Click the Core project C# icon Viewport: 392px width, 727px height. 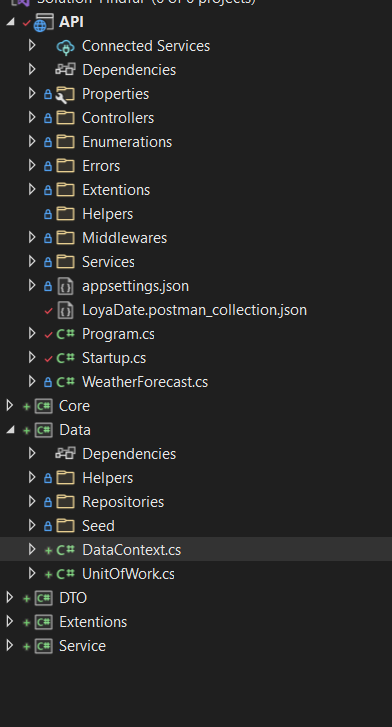[44, 406]
